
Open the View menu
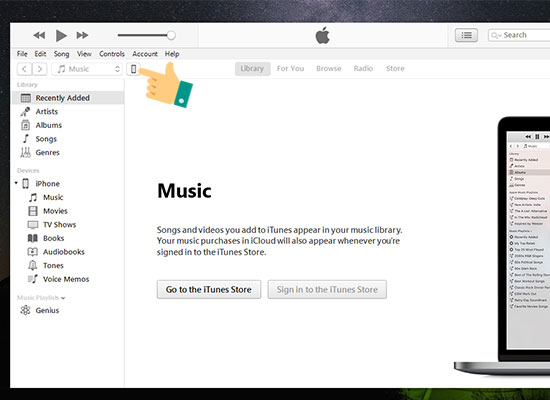click(x=84, y=54)
